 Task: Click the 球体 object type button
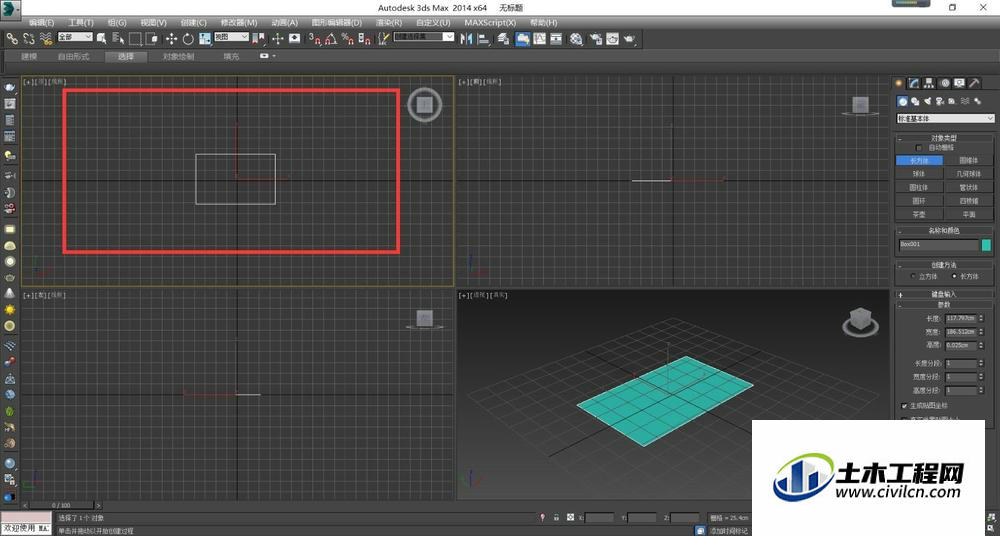pos(919,174)
